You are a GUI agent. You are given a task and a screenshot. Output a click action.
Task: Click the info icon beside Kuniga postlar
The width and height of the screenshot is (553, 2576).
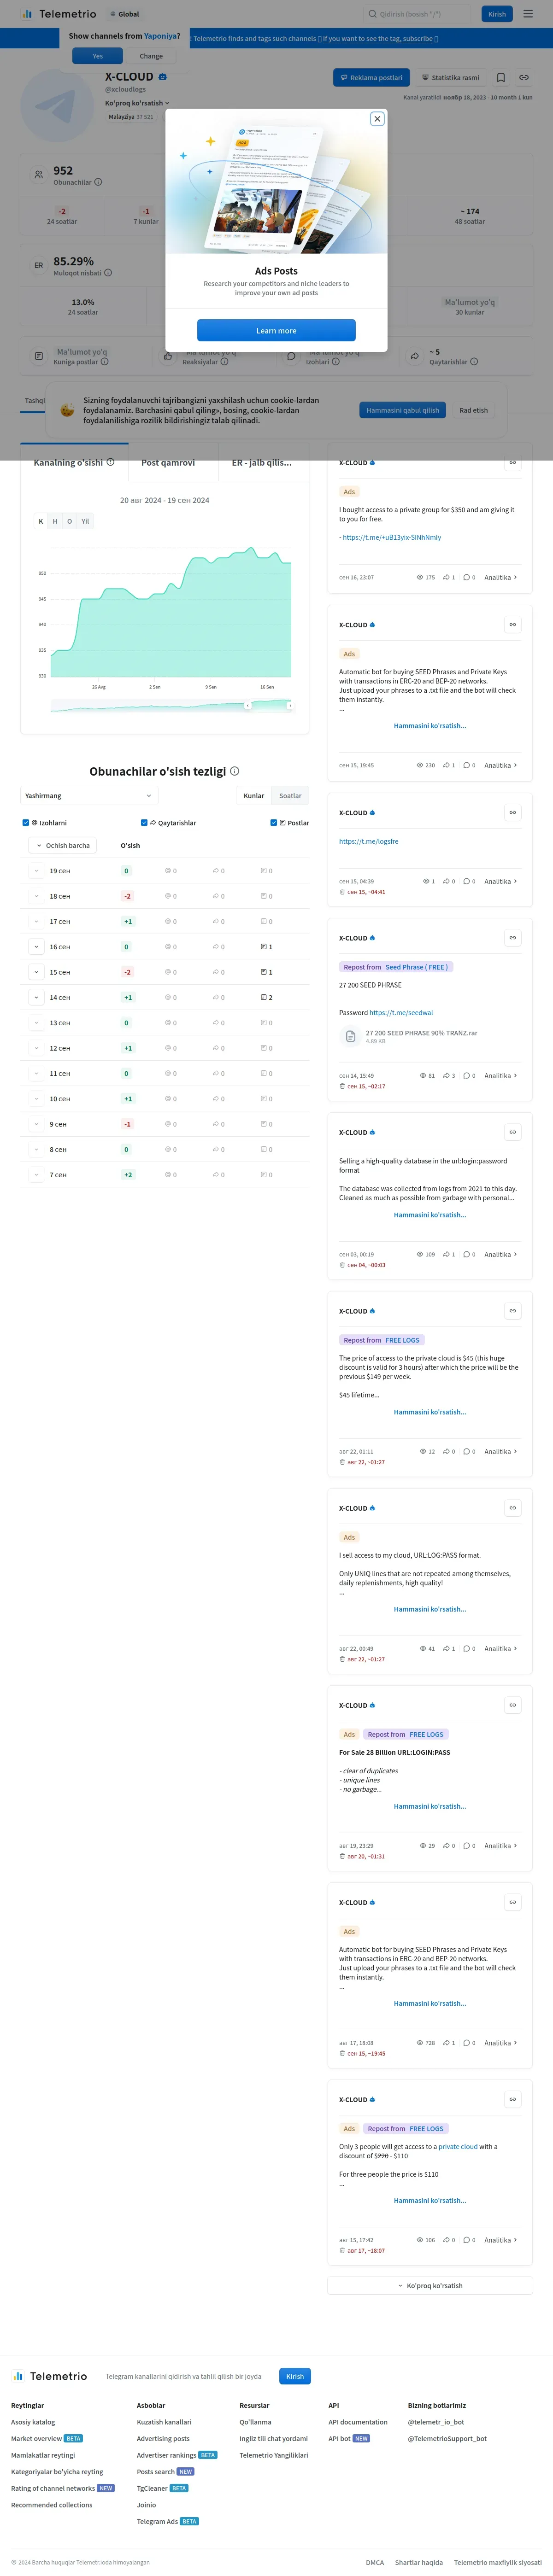click(x=104, y=362)
